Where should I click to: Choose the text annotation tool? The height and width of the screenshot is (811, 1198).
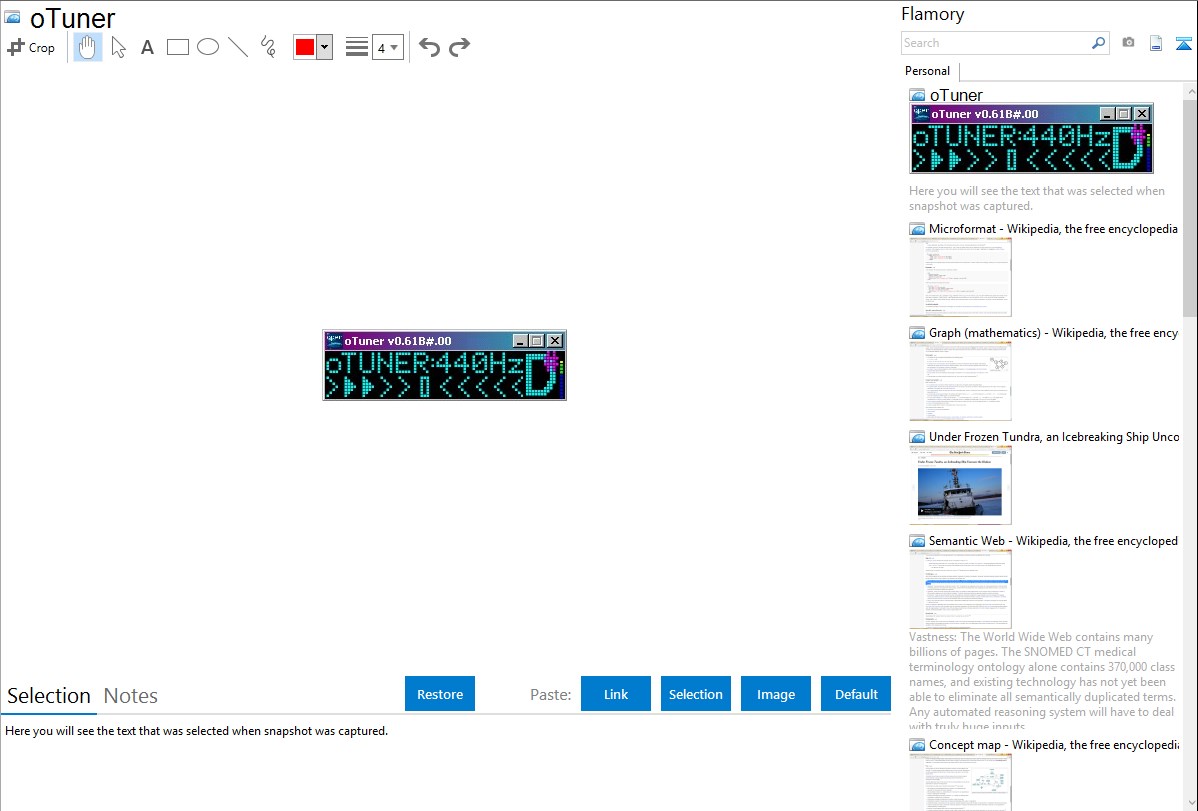click(147, 48)
